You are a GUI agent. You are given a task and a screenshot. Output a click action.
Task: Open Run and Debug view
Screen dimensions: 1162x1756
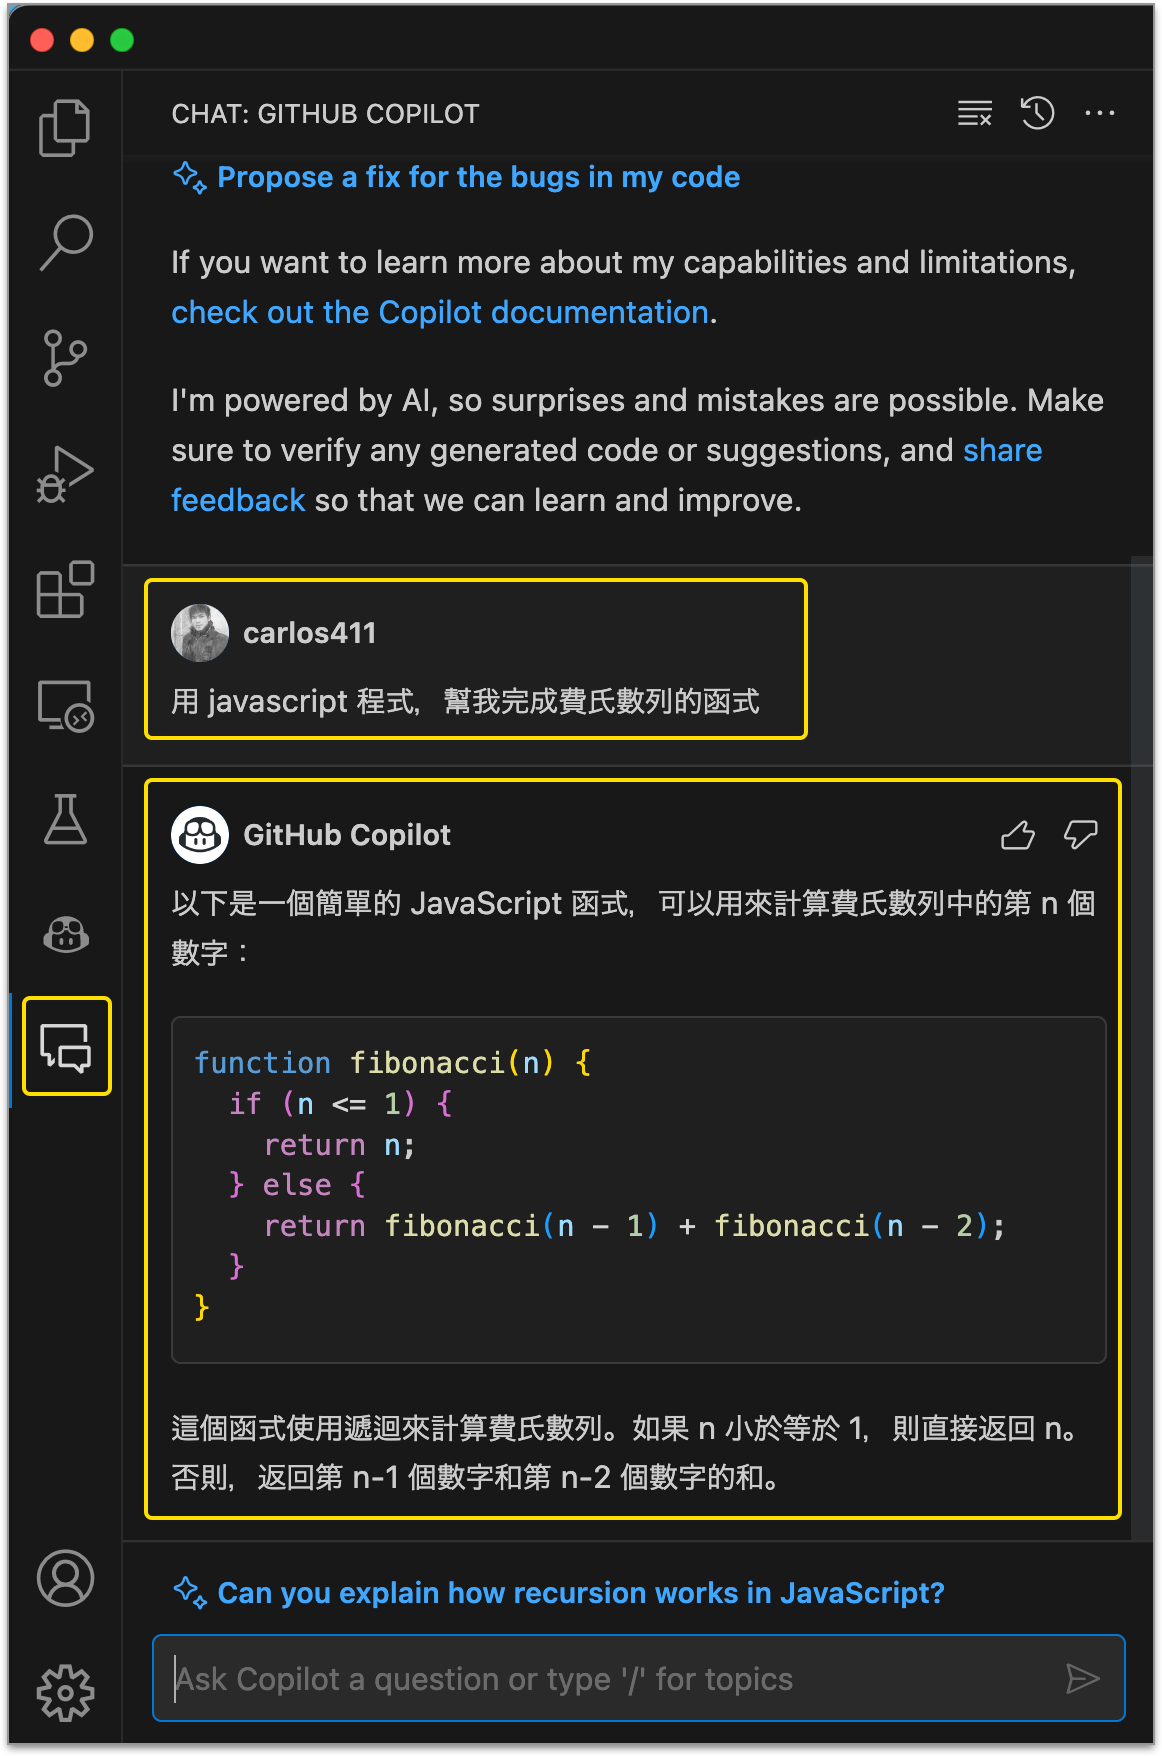point(65,474)
